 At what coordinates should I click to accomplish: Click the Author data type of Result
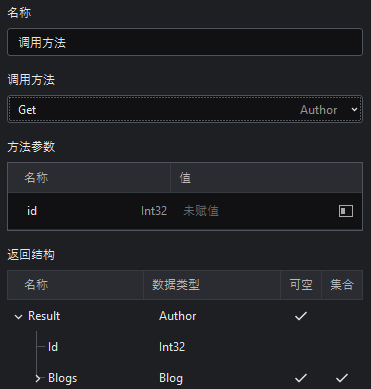(178, 316)
